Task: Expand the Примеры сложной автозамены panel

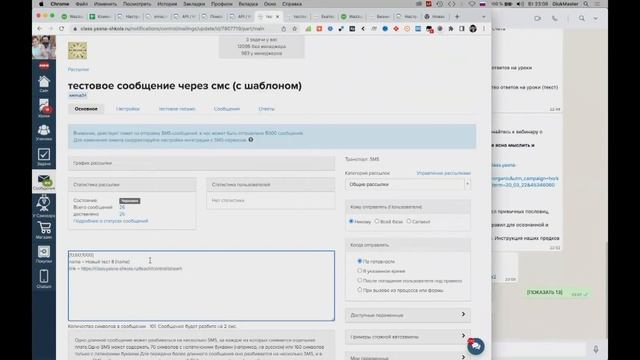Action: 408,336
